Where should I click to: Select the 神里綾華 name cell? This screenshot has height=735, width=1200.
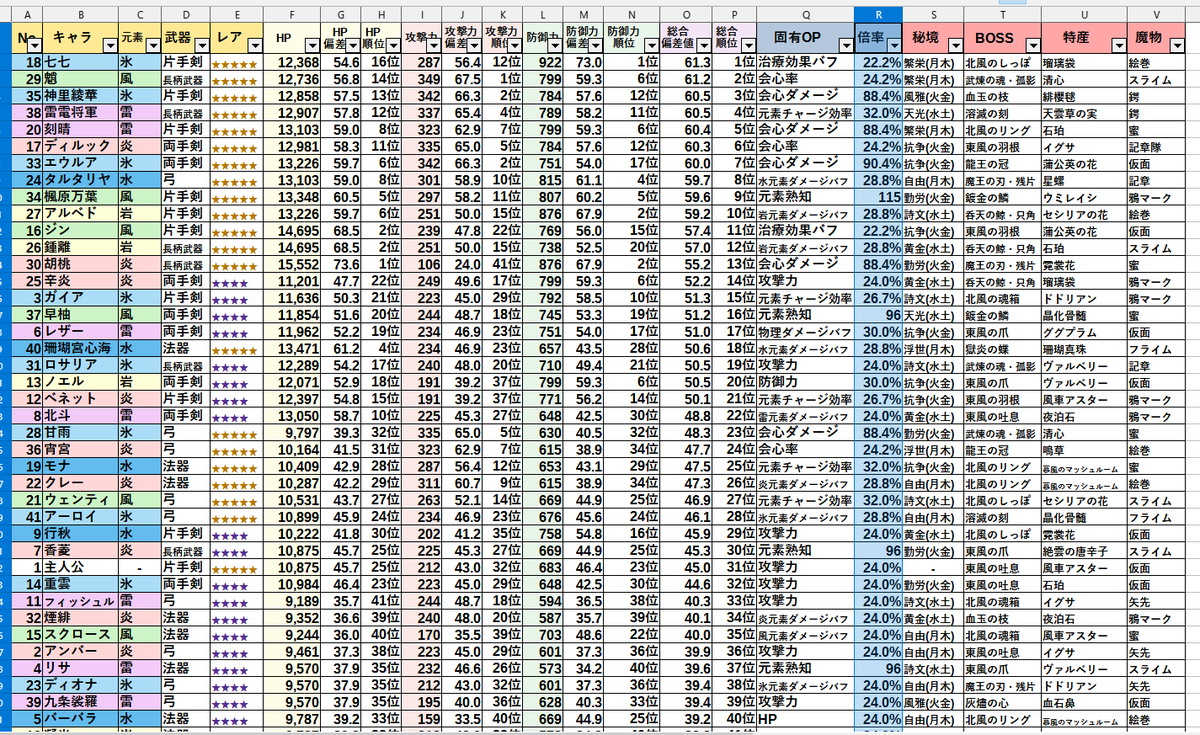coord(81,96)
